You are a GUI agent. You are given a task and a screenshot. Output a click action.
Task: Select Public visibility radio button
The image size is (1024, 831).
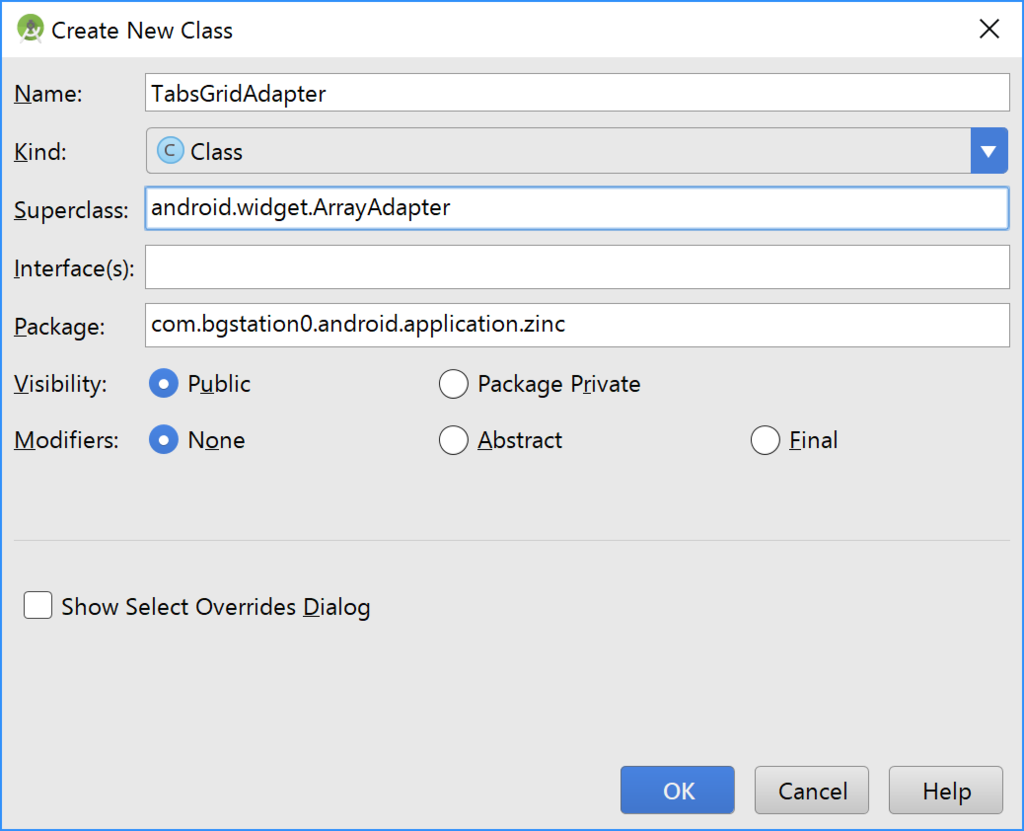point(163,384)
